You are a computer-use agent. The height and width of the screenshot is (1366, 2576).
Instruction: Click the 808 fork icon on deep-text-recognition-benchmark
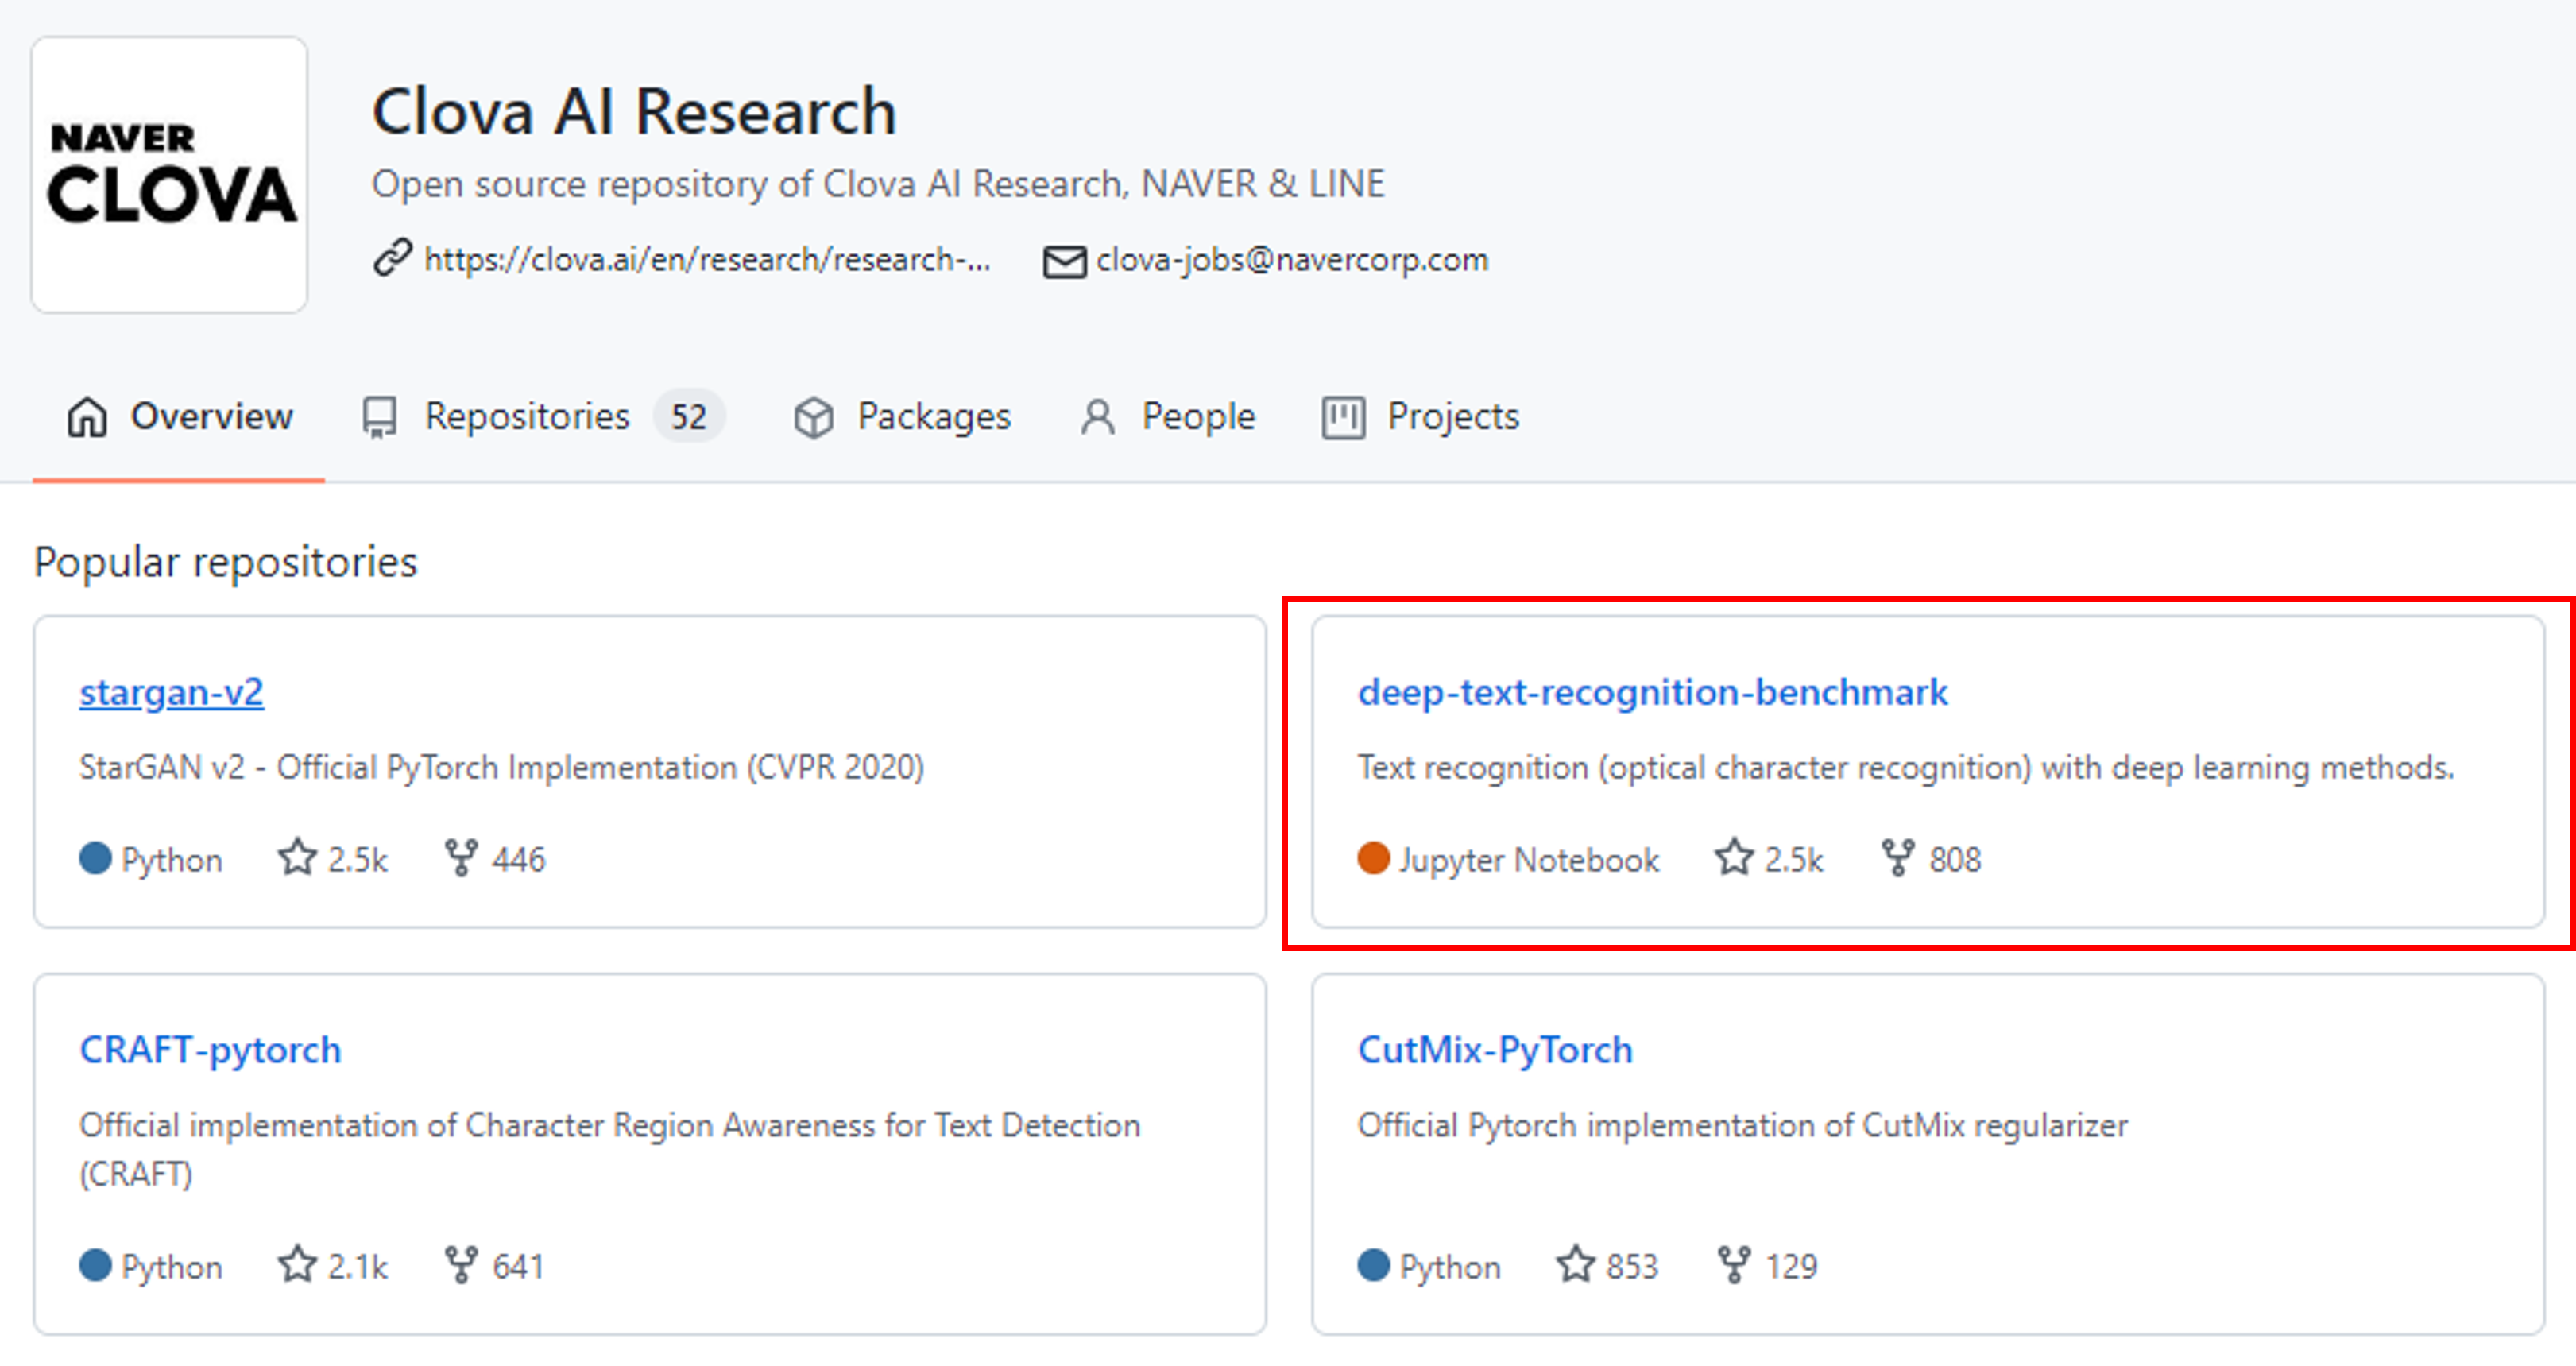coord(1897,858)
